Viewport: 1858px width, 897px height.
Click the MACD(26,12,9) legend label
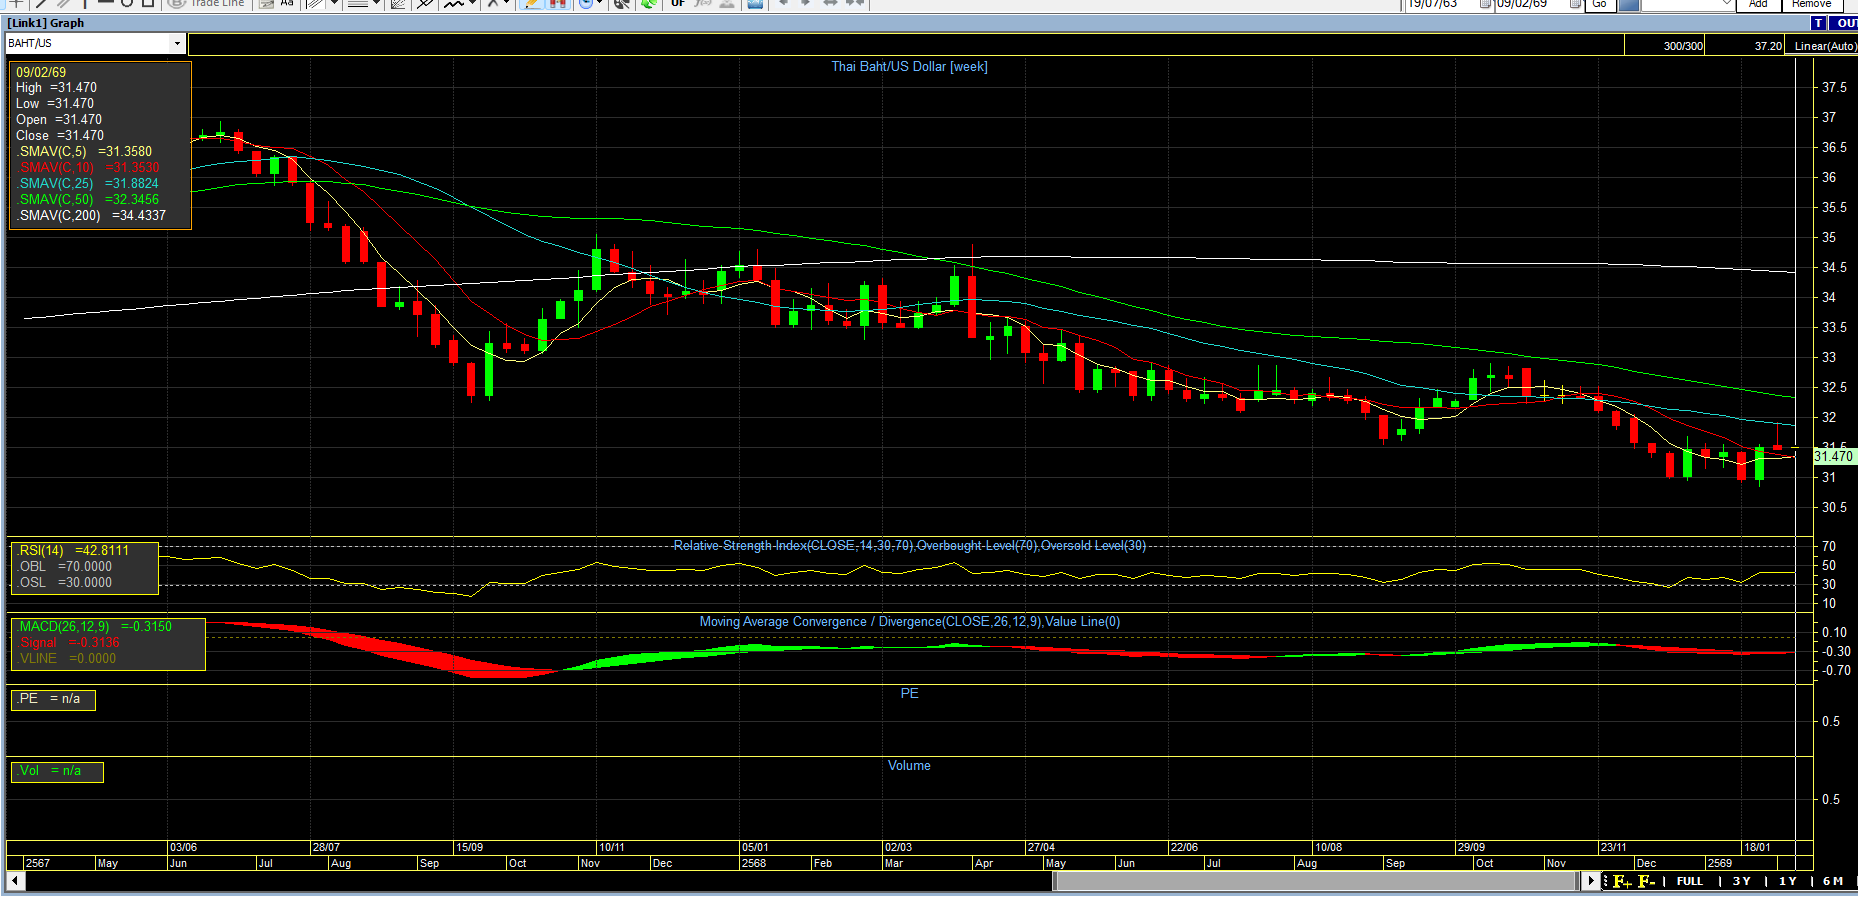coord(95,627)
